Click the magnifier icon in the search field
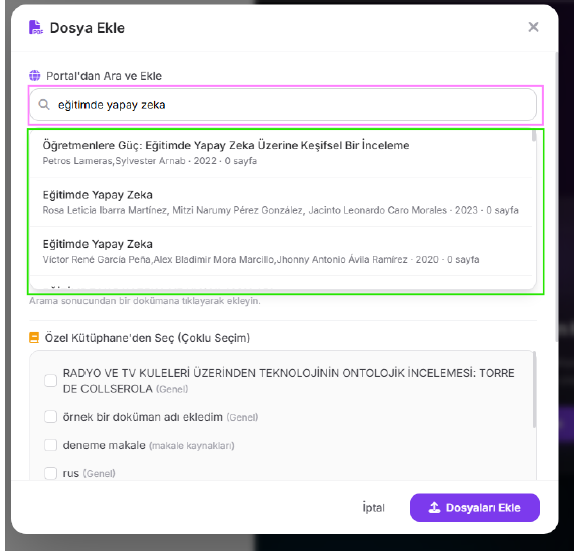This screenshot has width=580, height=551. click(44, 105)
